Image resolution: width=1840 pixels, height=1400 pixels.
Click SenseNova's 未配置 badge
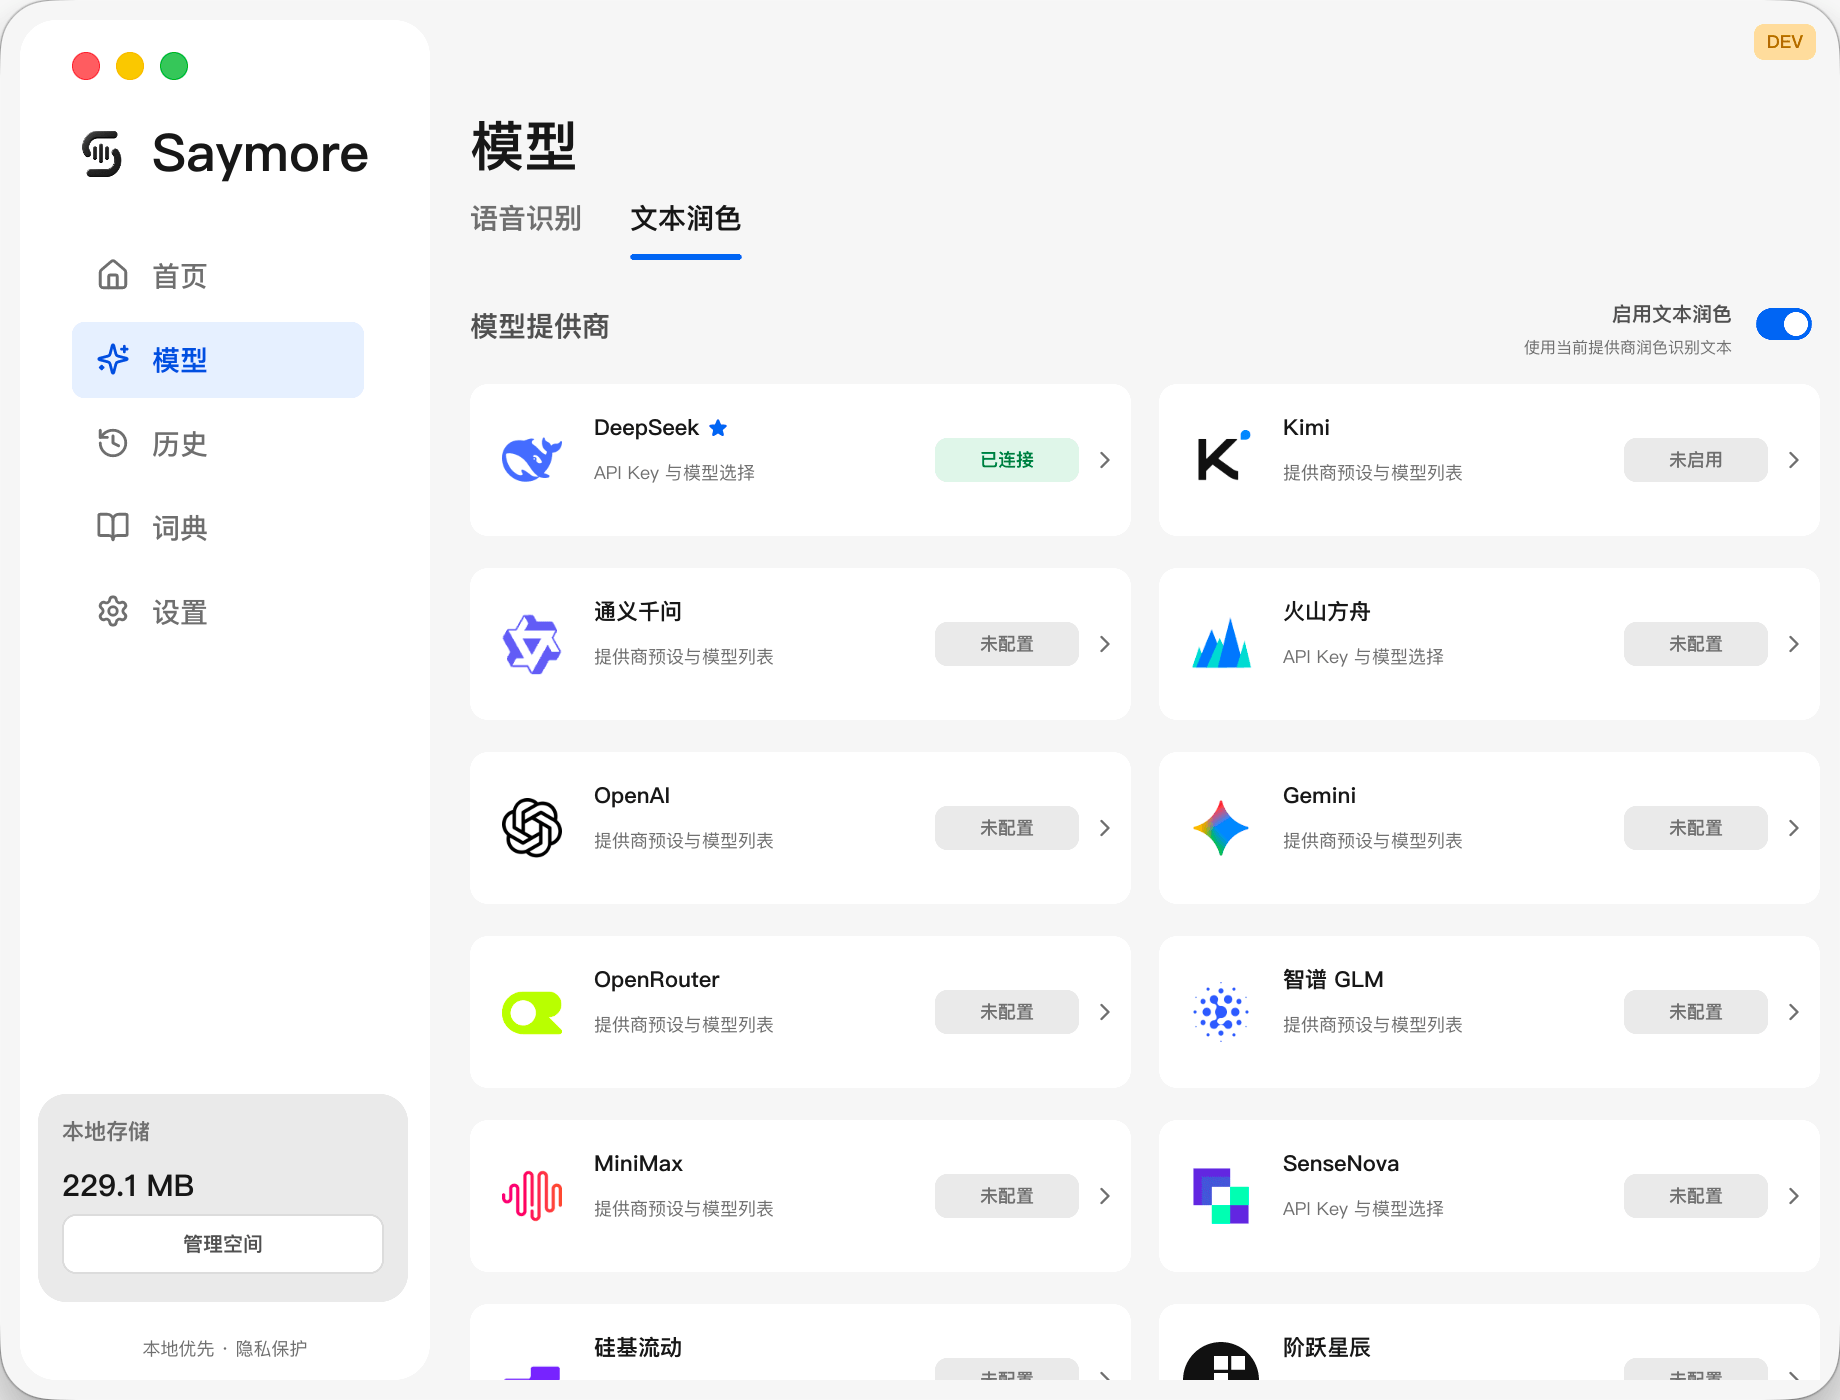[1696, 1196]
